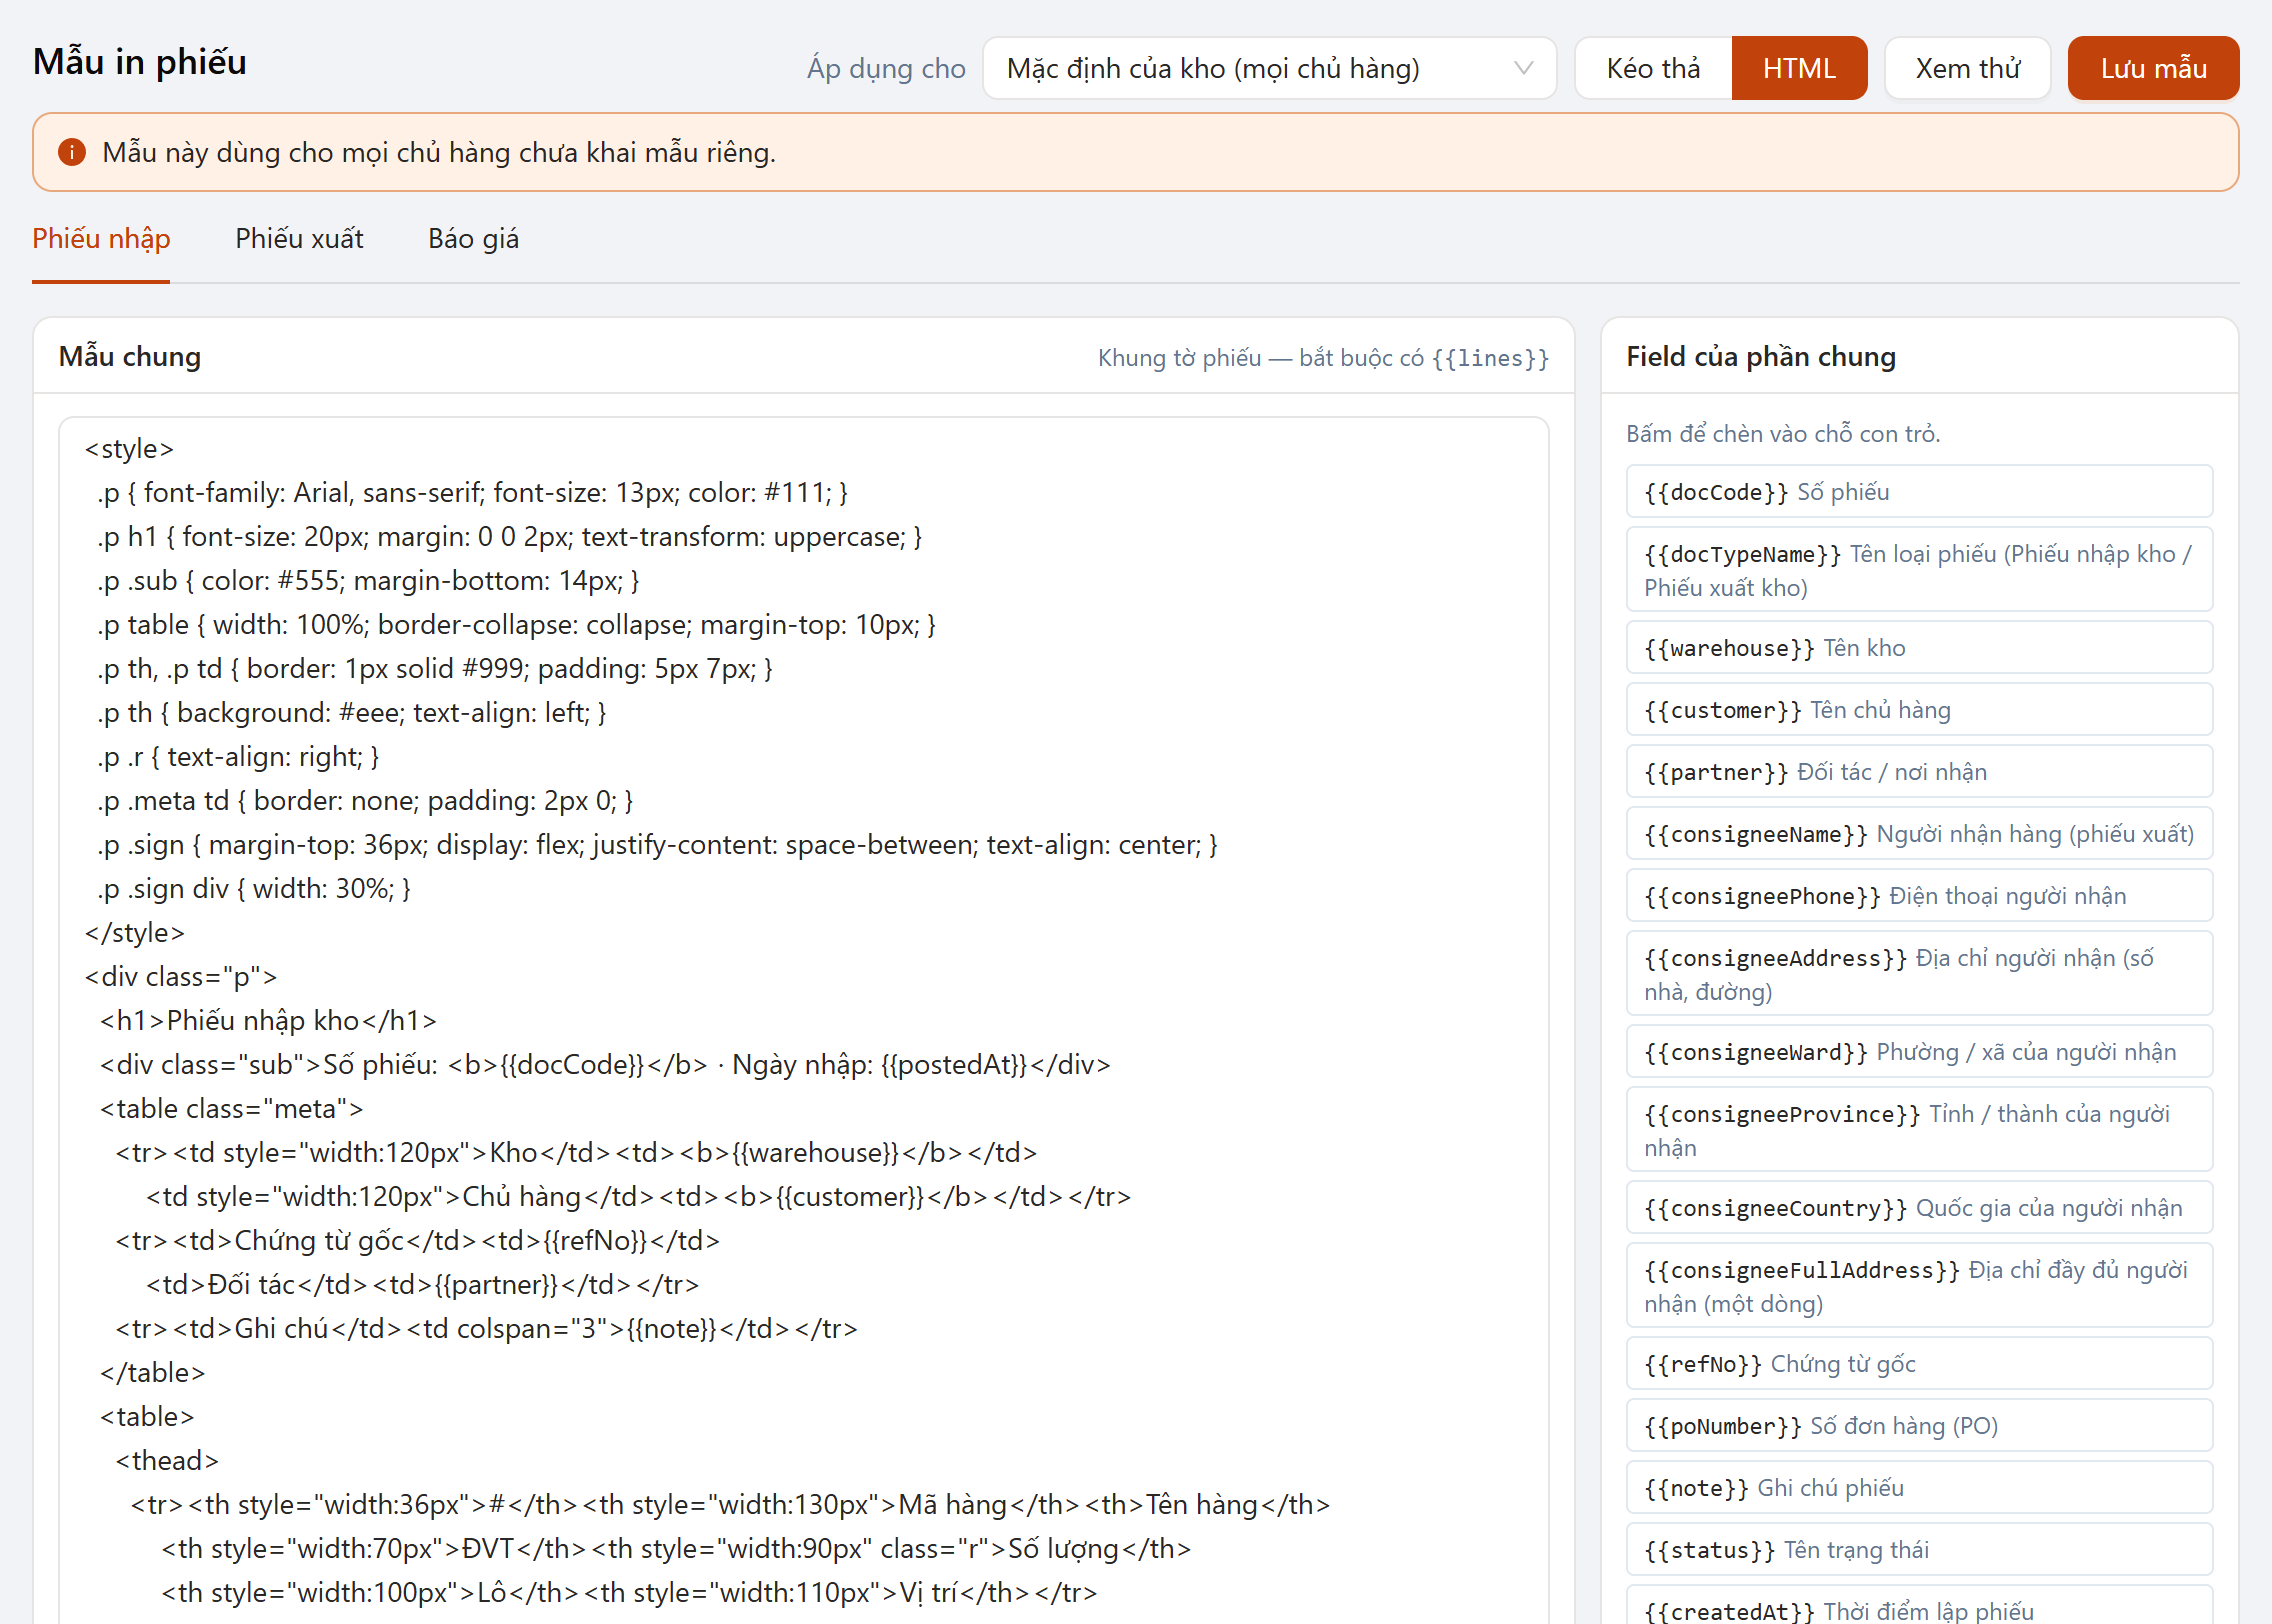Click the '<h1>Phiếu nhập kho</h1>' line in editor

[x=268, y=1020]
